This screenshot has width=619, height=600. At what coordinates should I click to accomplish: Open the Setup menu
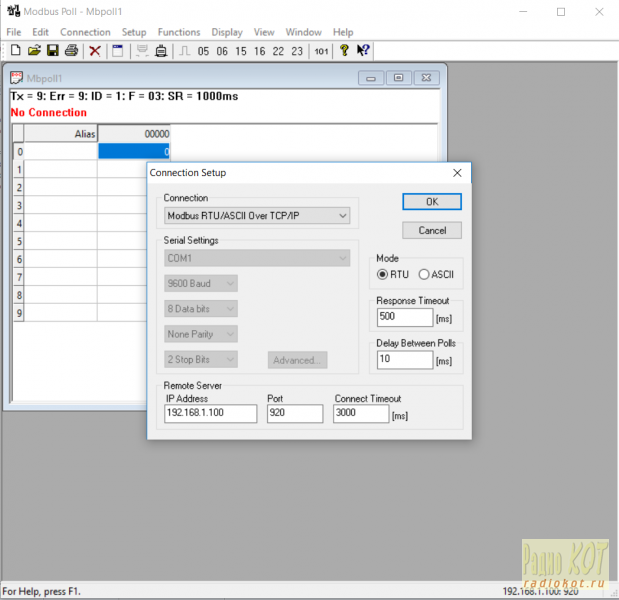point(134,32)
